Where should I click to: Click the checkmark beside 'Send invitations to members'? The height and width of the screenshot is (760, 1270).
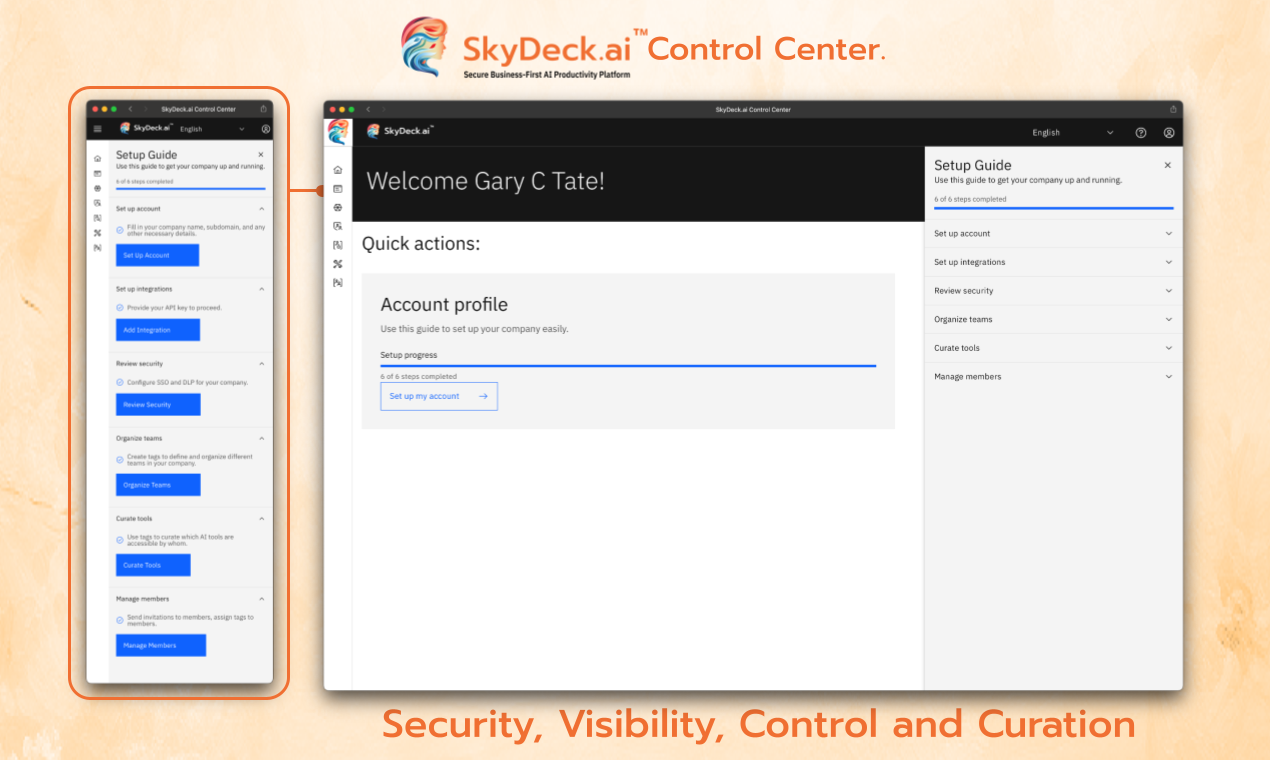click(x=120, y=620)
